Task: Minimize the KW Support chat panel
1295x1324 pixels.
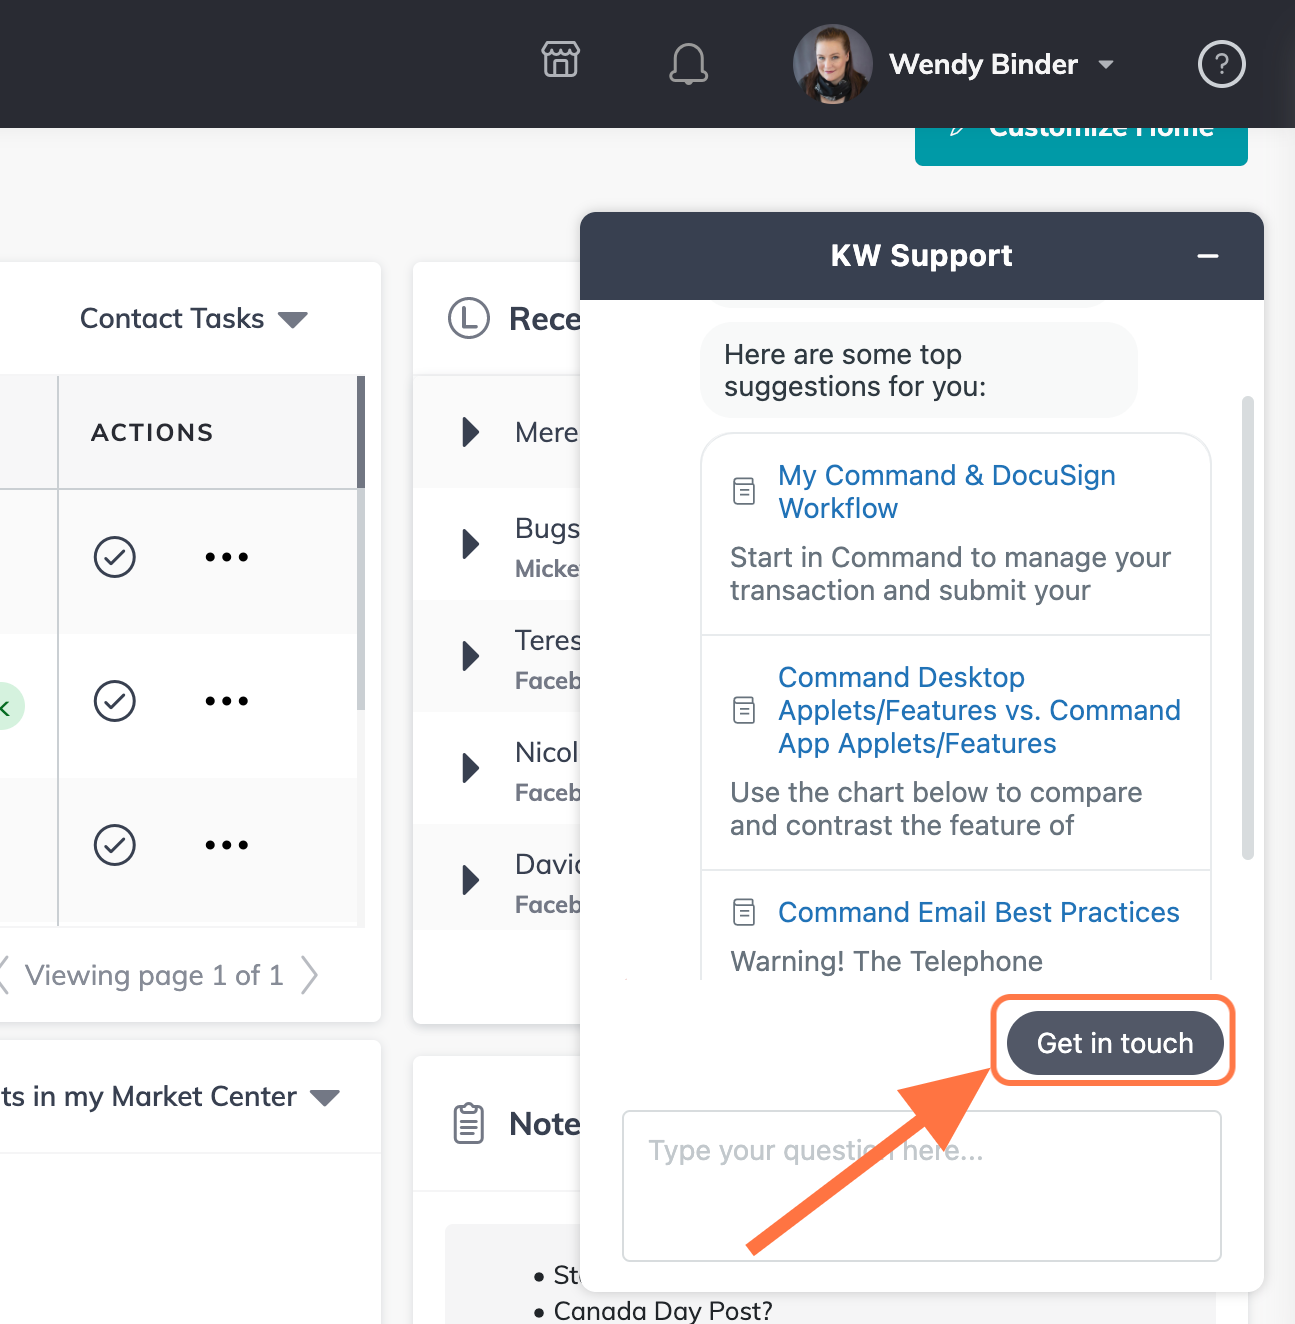Action: [1208, 256]
